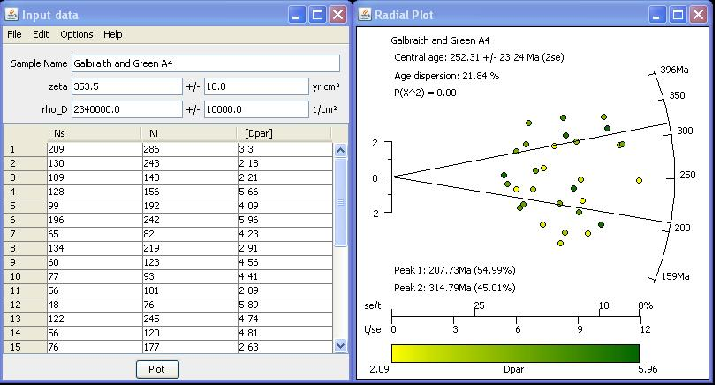This screenshot has width=715, height=385.
Task: Click the Java icon in Input data title bar
Action: point(12,15)
